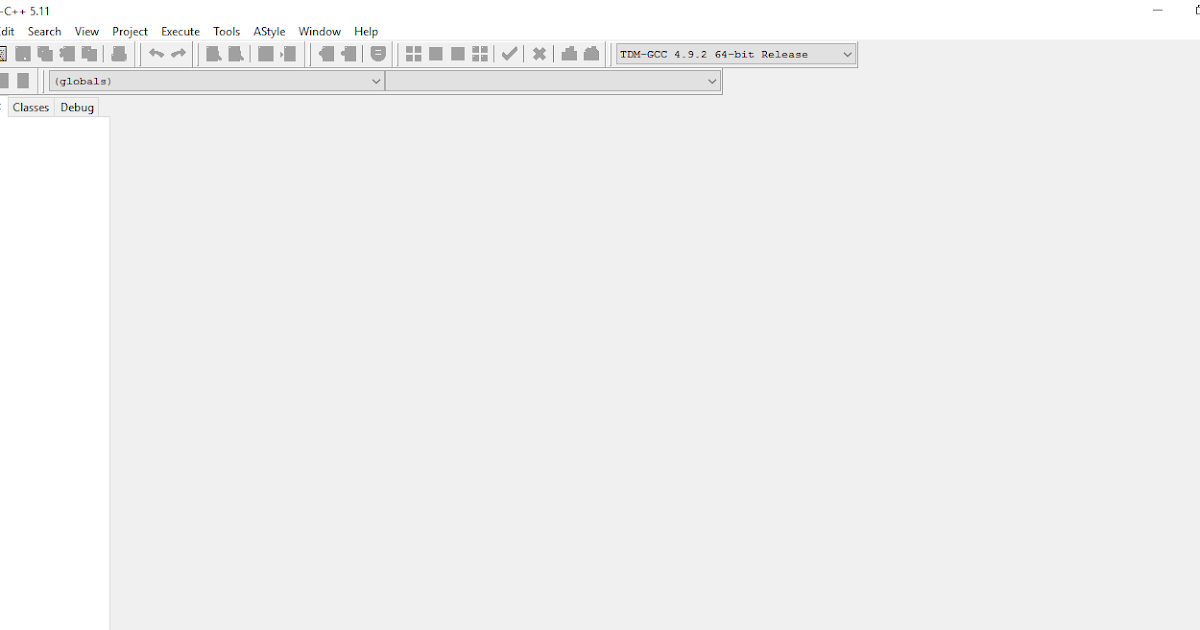Click the Compile and Run icon
Screen dimensions: 1200x630
[x=263, y=54]
